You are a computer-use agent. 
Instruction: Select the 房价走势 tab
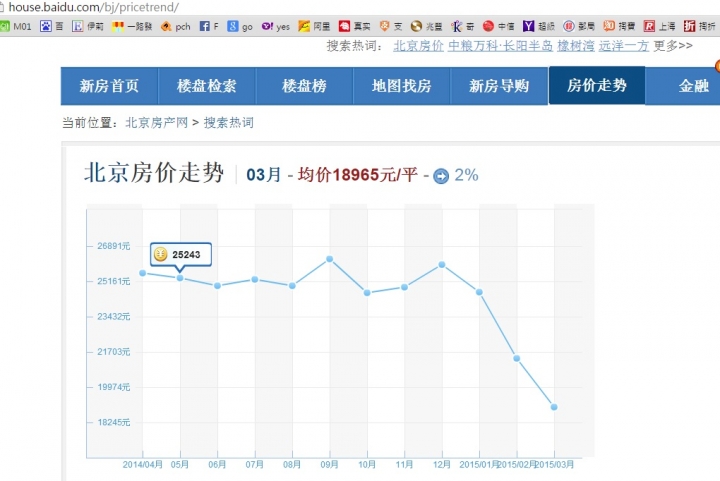point(596,85)
